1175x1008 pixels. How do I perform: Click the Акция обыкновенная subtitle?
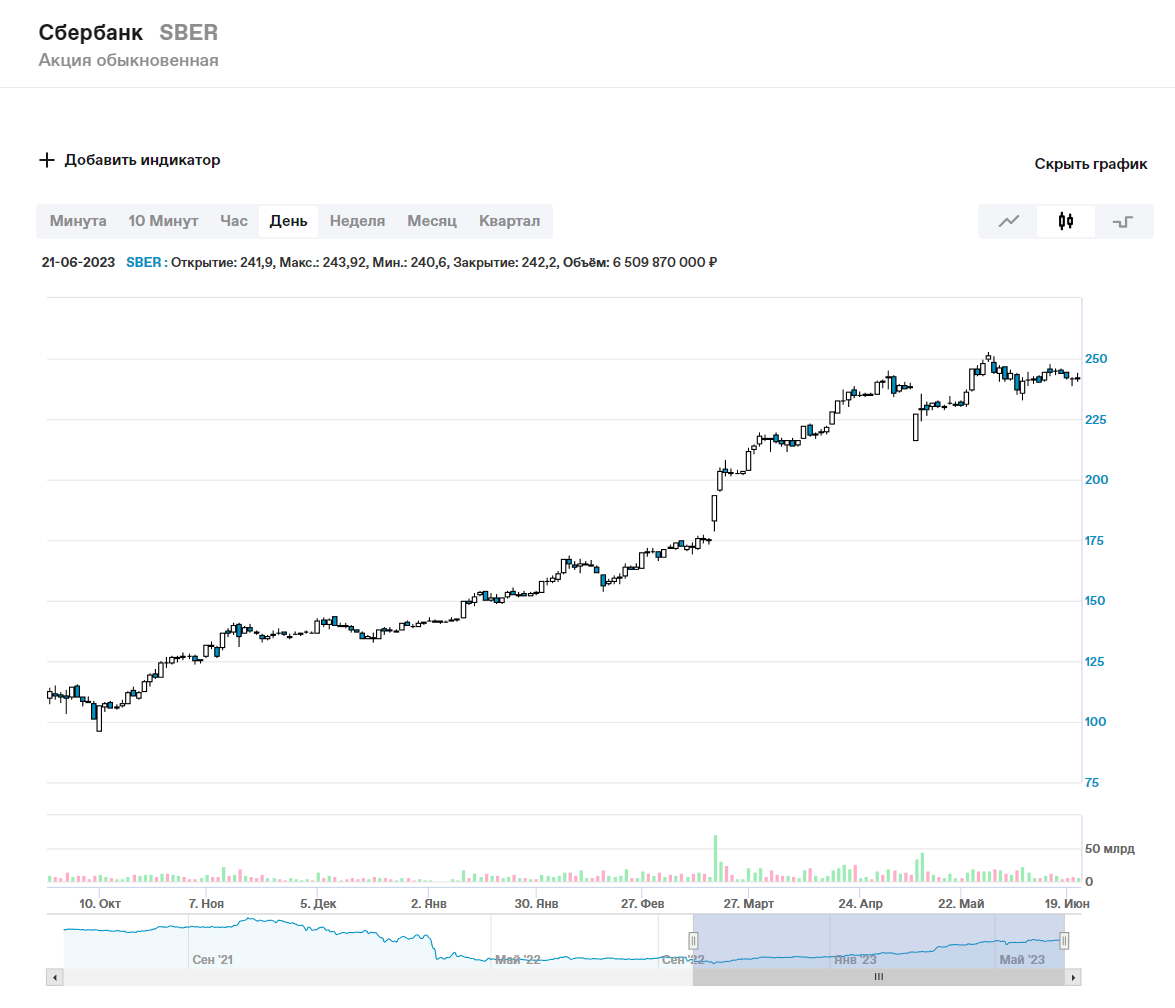point(129,61)
